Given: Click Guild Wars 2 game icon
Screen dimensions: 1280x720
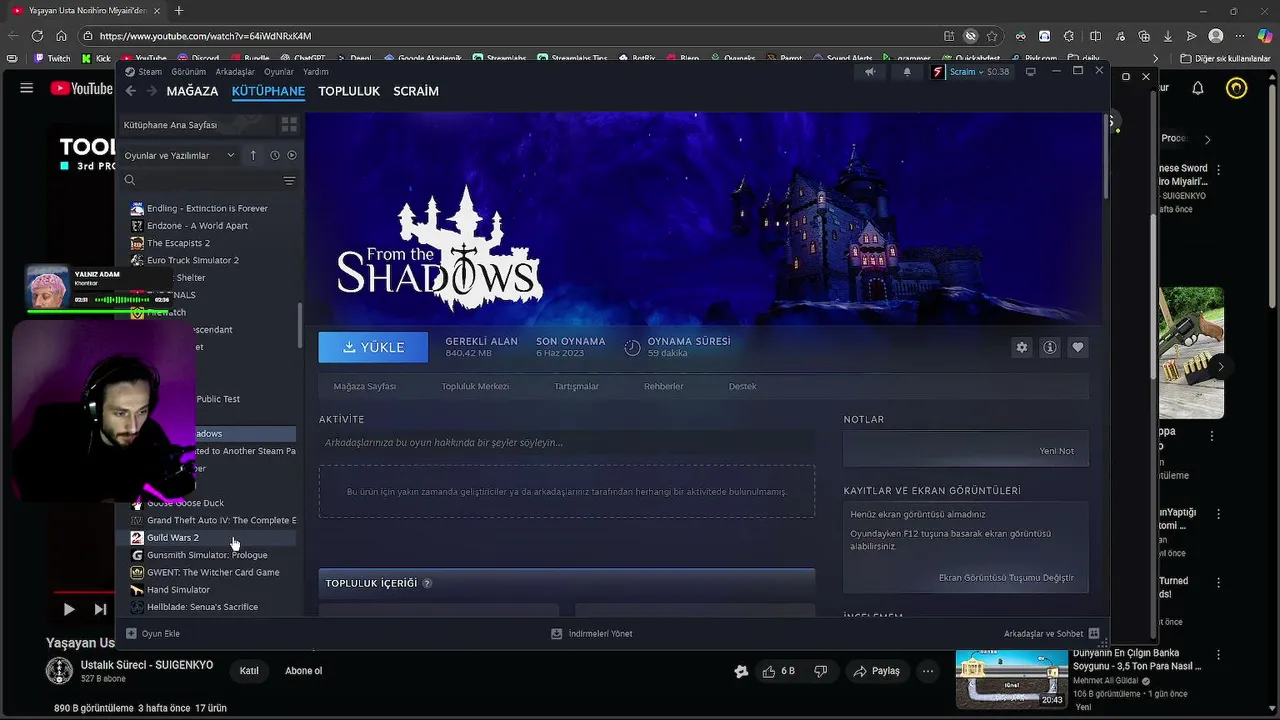Looking at the screenshot, I should click(x=137, y=538).
